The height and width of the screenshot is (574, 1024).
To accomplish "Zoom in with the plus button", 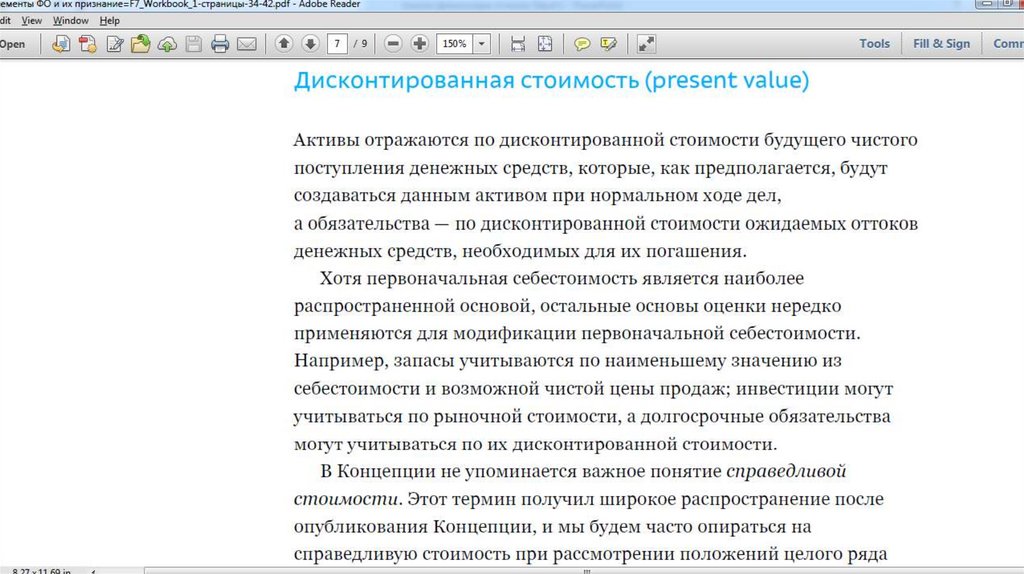I will point(419,44).
